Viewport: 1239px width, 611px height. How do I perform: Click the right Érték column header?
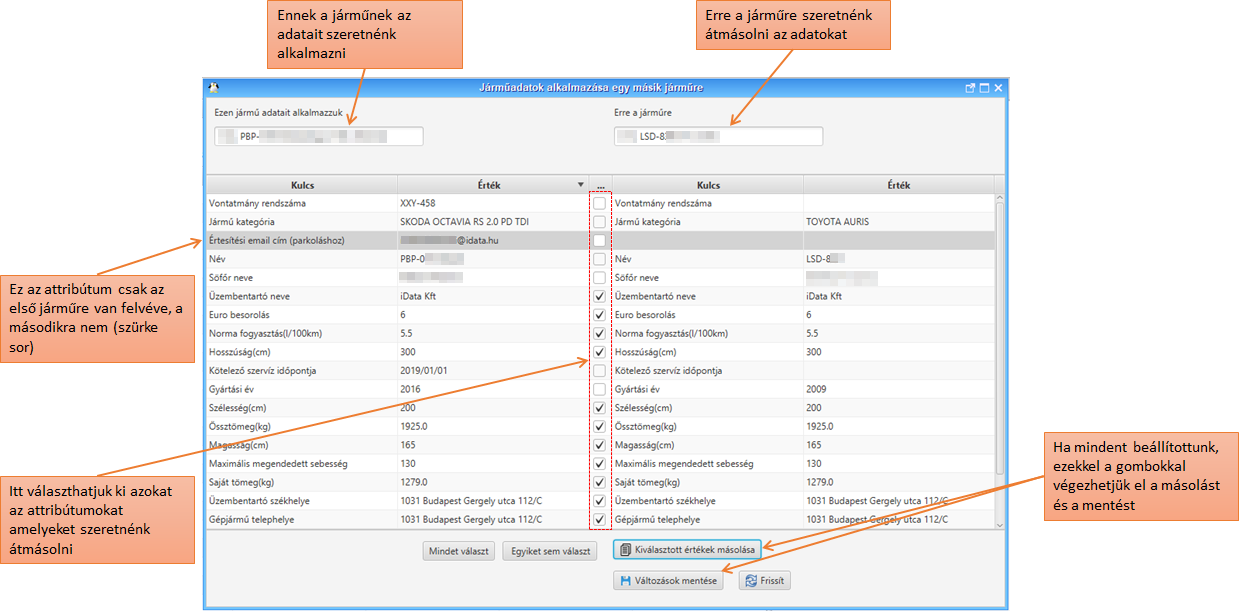897,185
